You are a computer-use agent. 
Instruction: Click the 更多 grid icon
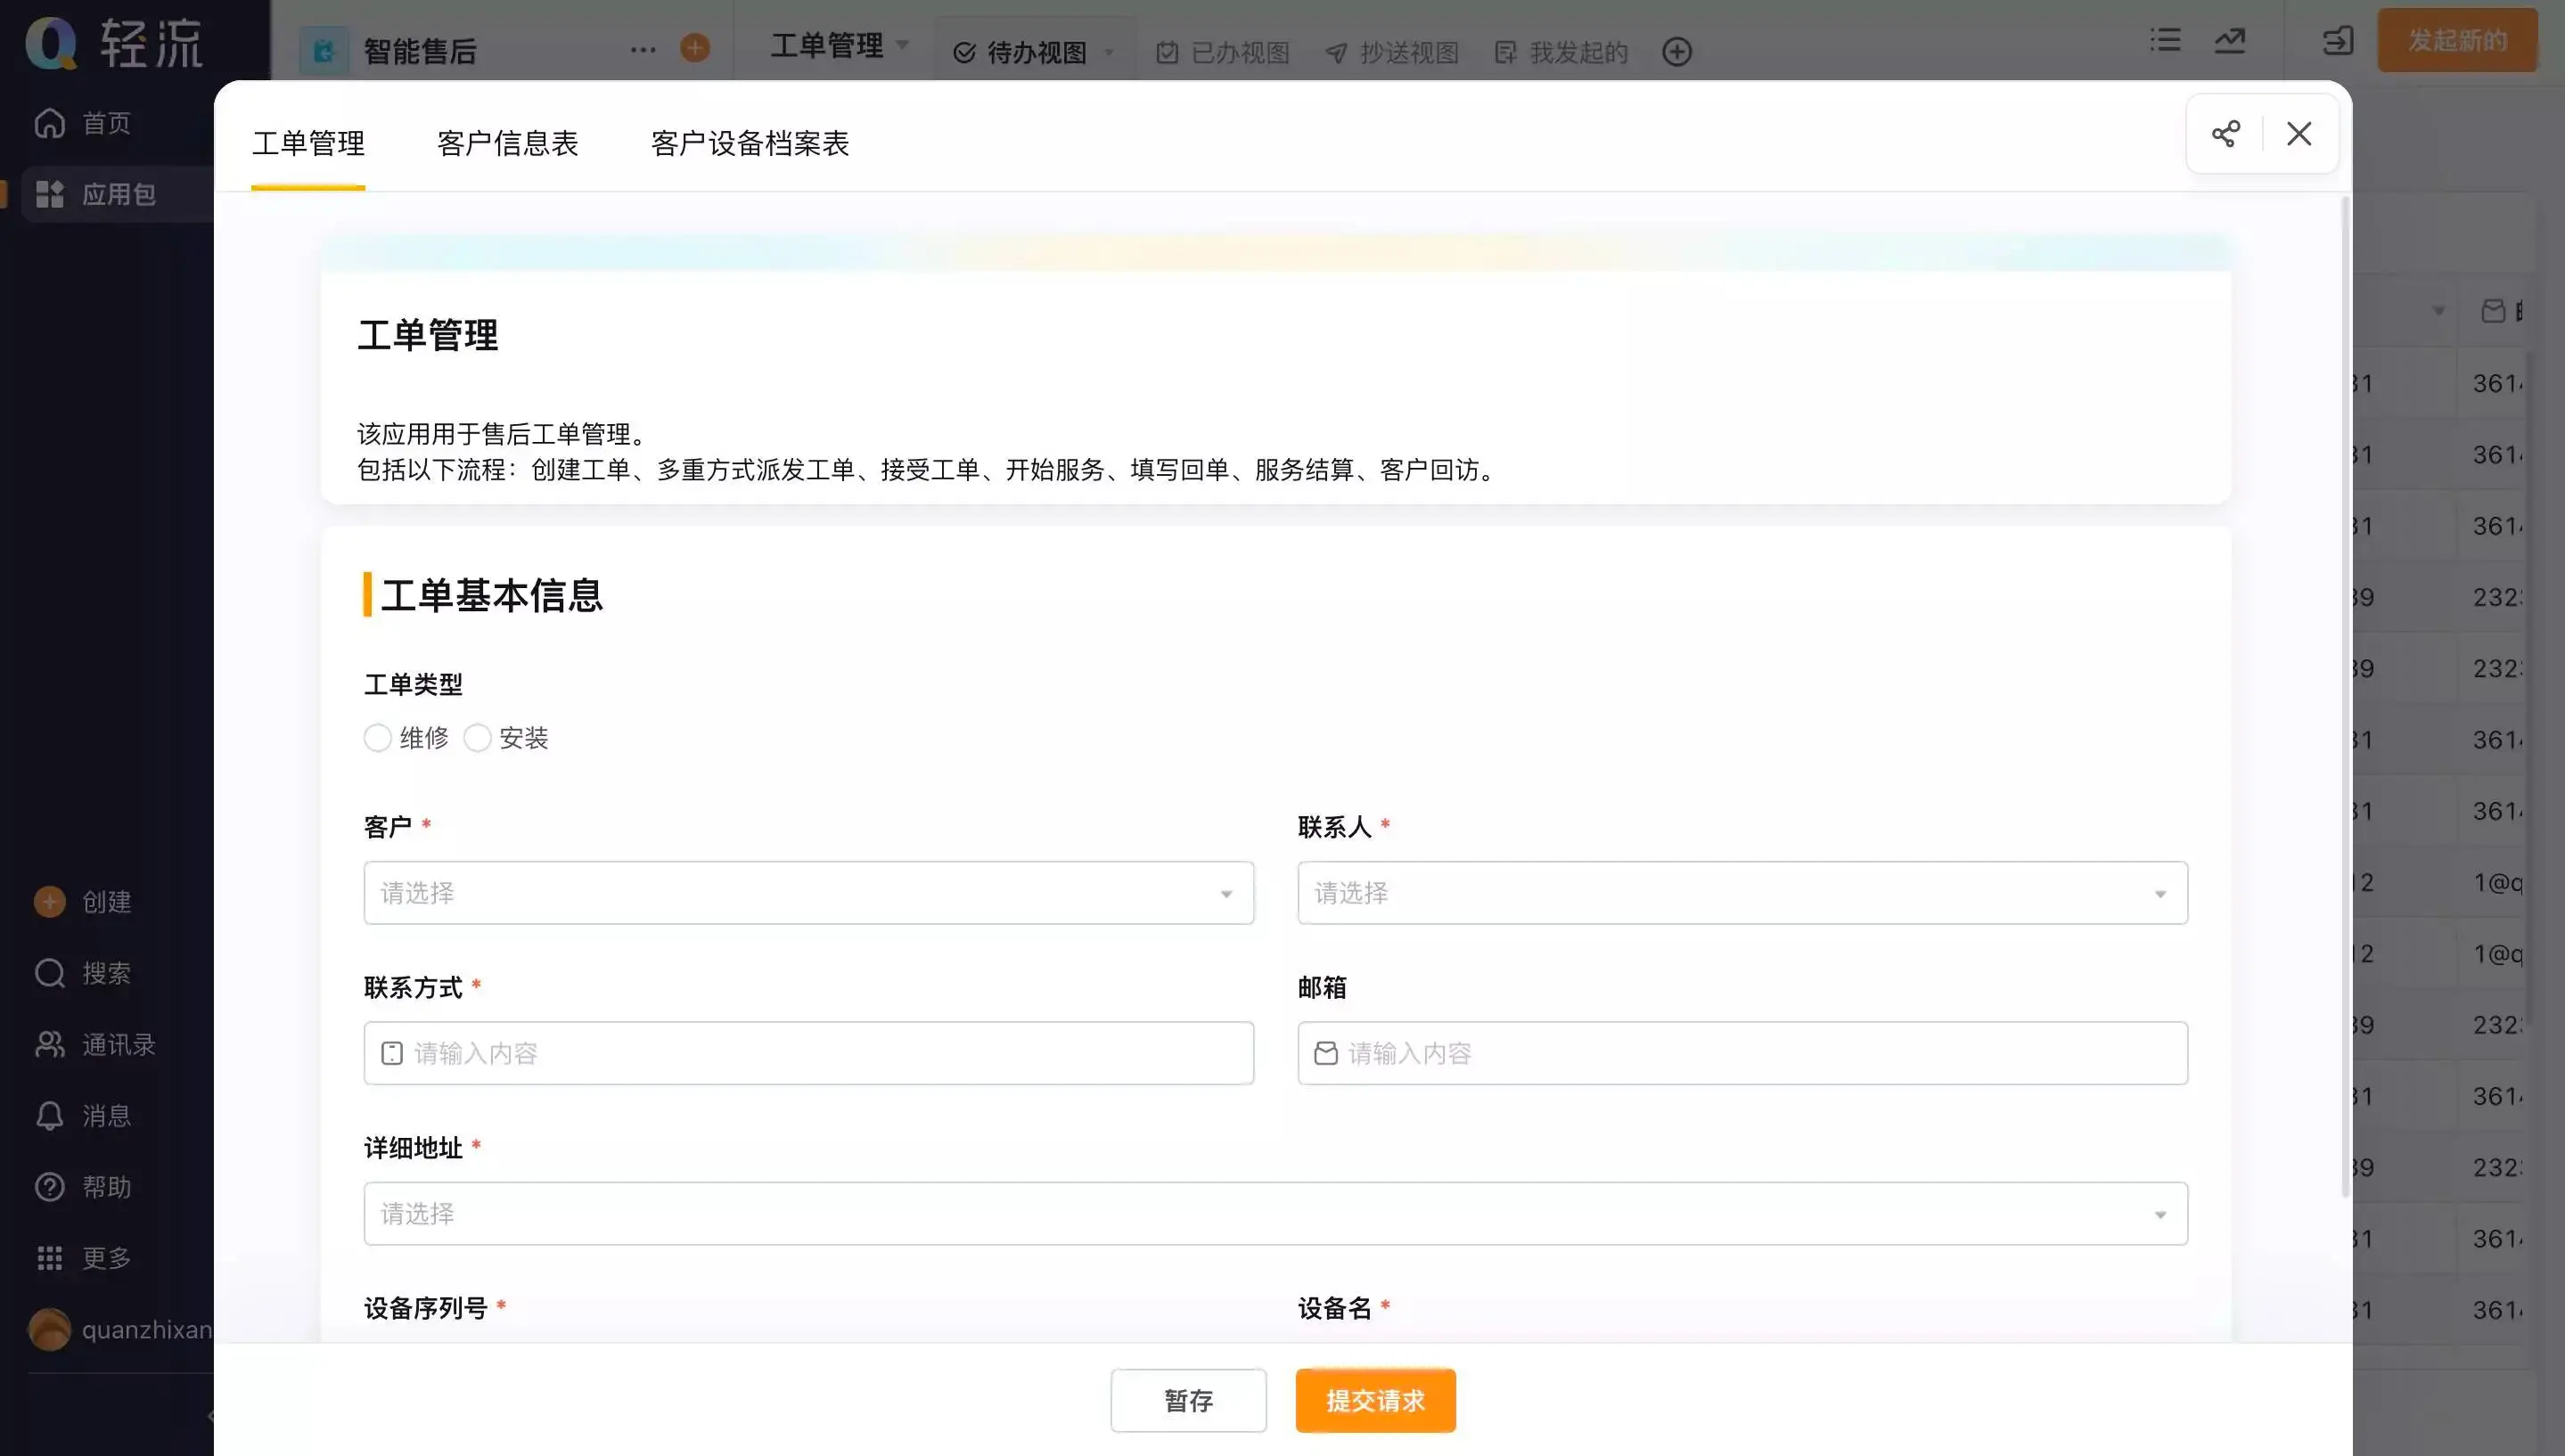click(x=49, y=1258)
